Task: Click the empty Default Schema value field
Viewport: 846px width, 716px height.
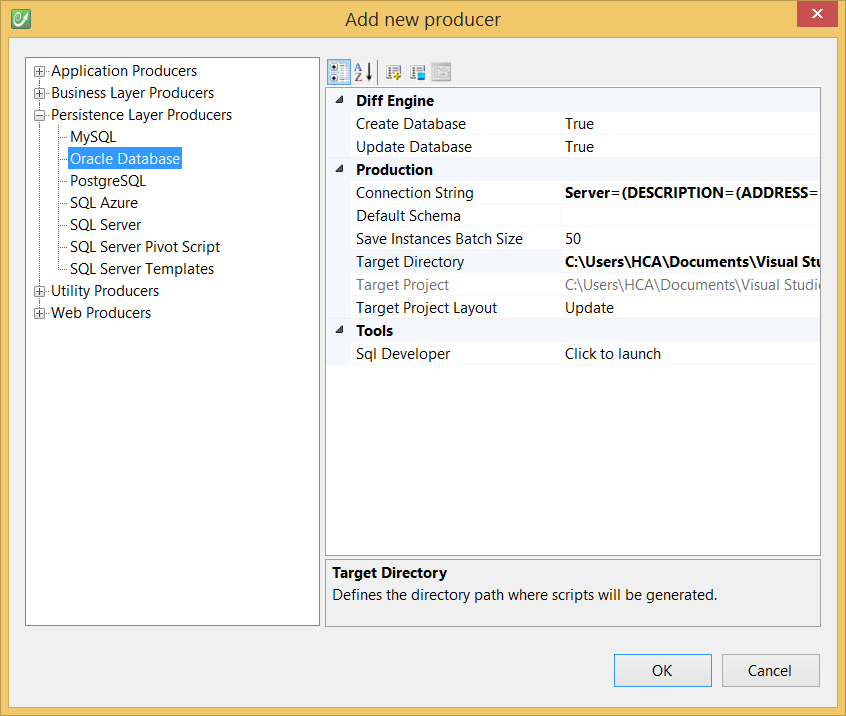Action: click(690, 216)
